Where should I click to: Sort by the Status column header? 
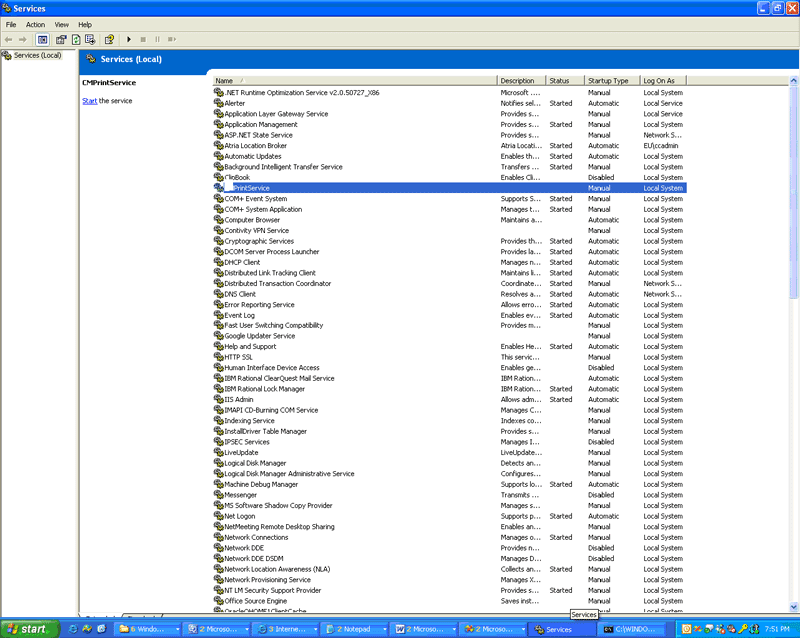click(565, 81)
